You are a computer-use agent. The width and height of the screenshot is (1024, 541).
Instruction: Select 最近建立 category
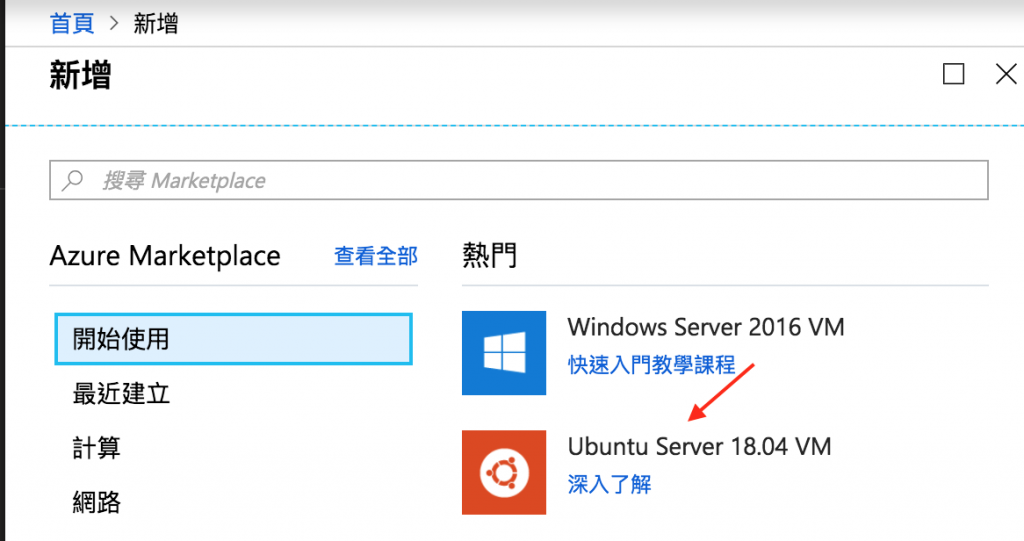point(121,394)
